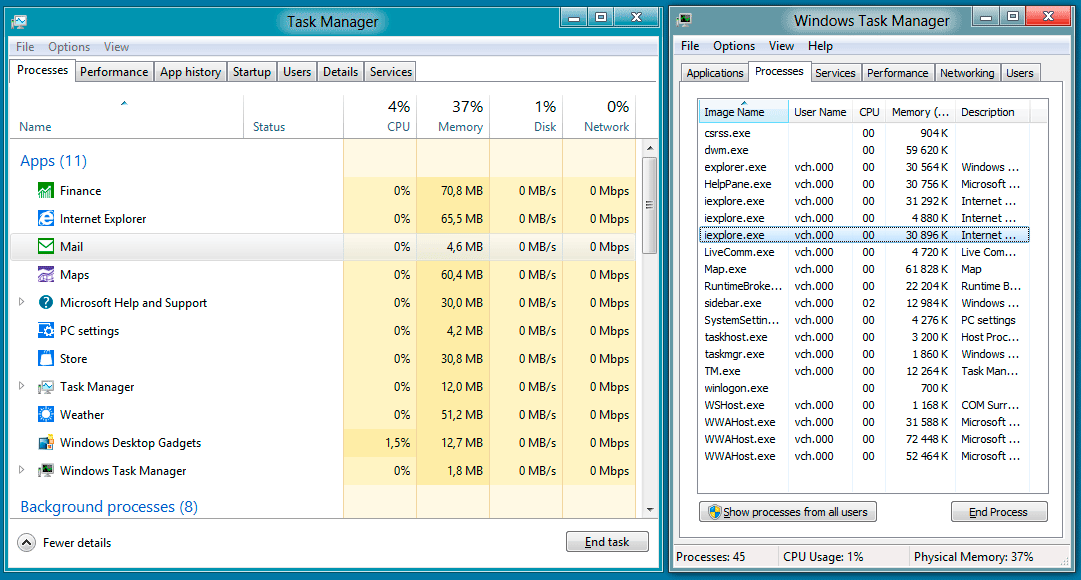
Task: Expand the Windows Task Manager app row
Action: [x=21, y=470]
